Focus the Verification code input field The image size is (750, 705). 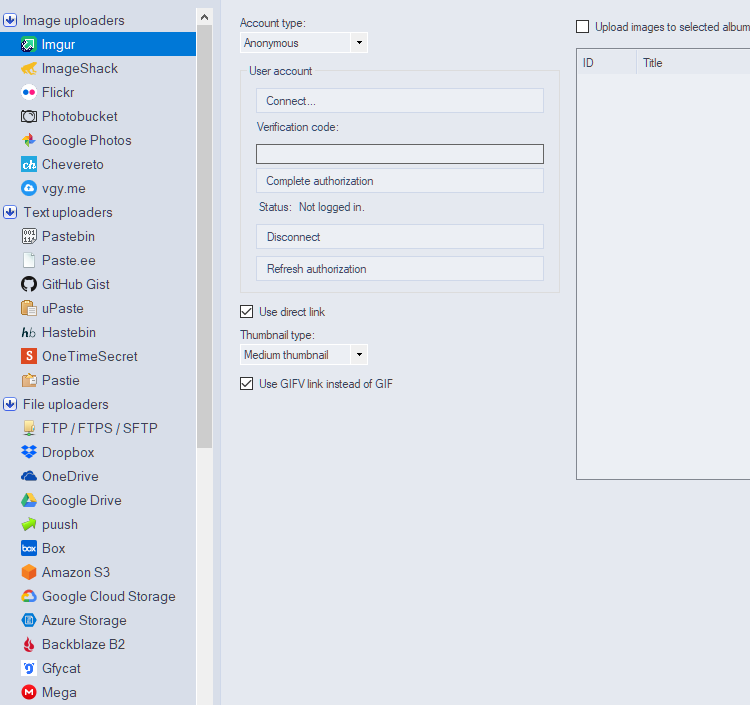click(x=400, y=154)
